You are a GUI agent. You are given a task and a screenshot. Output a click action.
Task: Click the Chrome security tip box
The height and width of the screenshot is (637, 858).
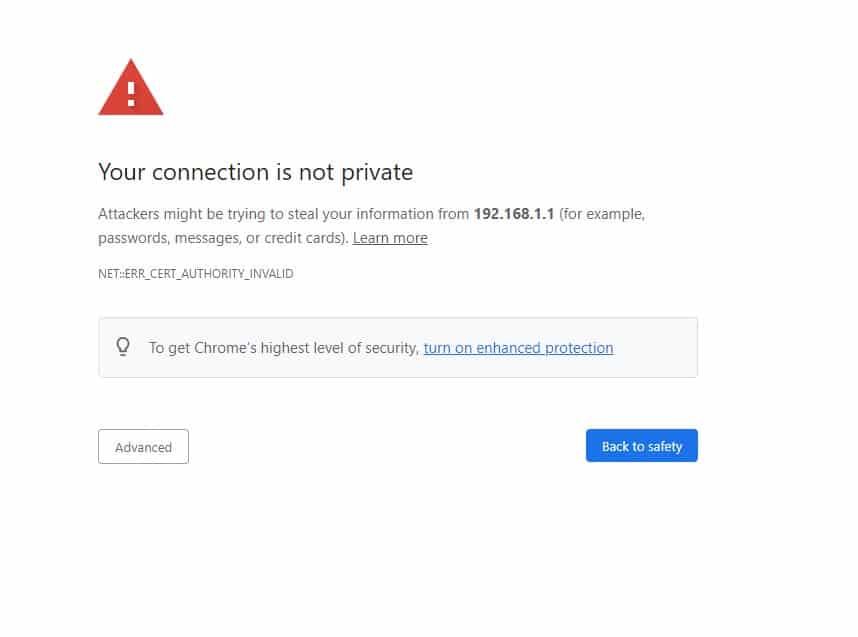pyautogui.click(x=650, y=348)
